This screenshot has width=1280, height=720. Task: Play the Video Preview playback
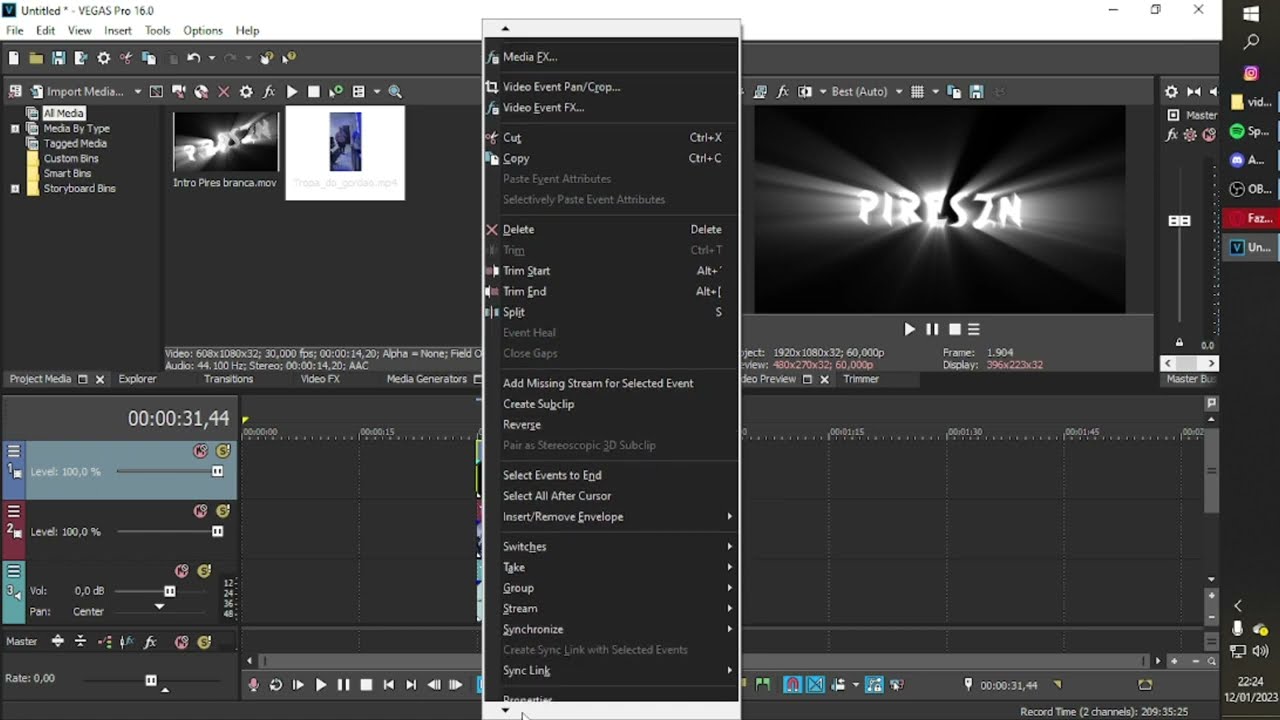[x=909, y=329]
